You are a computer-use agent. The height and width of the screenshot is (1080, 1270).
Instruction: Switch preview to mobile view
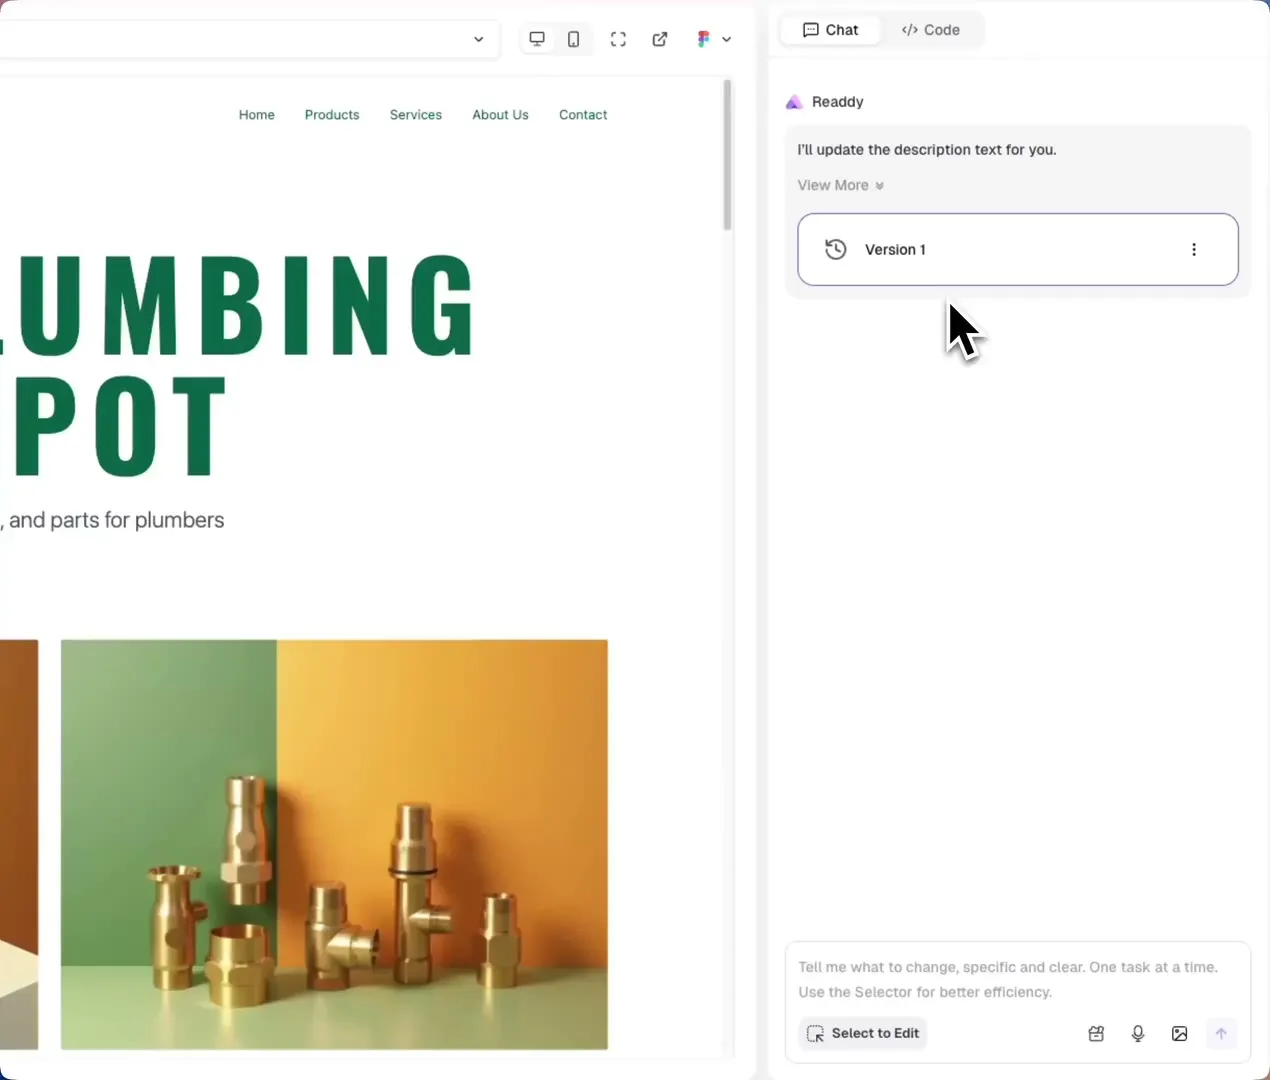point(573,39)
